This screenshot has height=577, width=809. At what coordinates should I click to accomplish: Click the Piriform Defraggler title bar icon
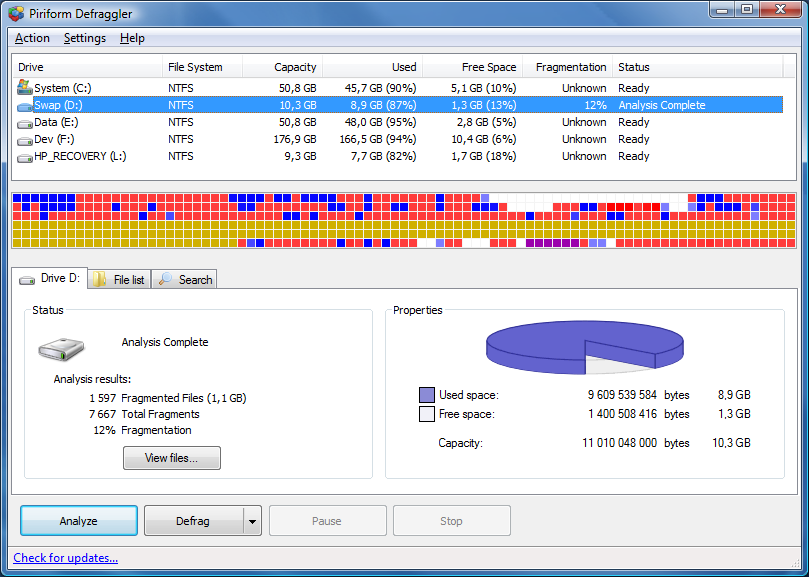tap(17, 14)
